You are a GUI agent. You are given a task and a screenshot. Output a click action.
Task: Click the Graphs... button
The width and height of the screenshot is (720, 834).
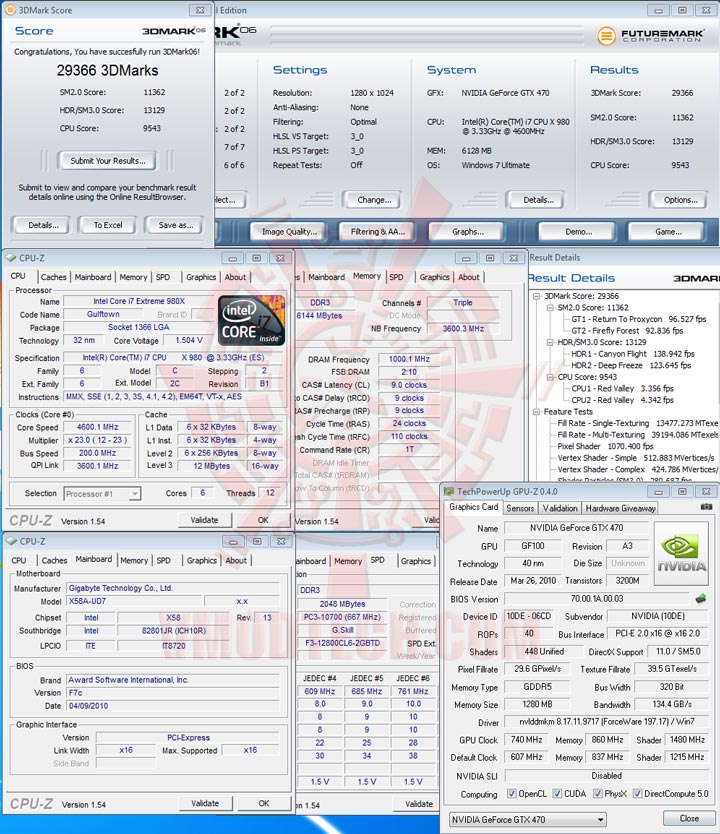[x=468, y=231]
